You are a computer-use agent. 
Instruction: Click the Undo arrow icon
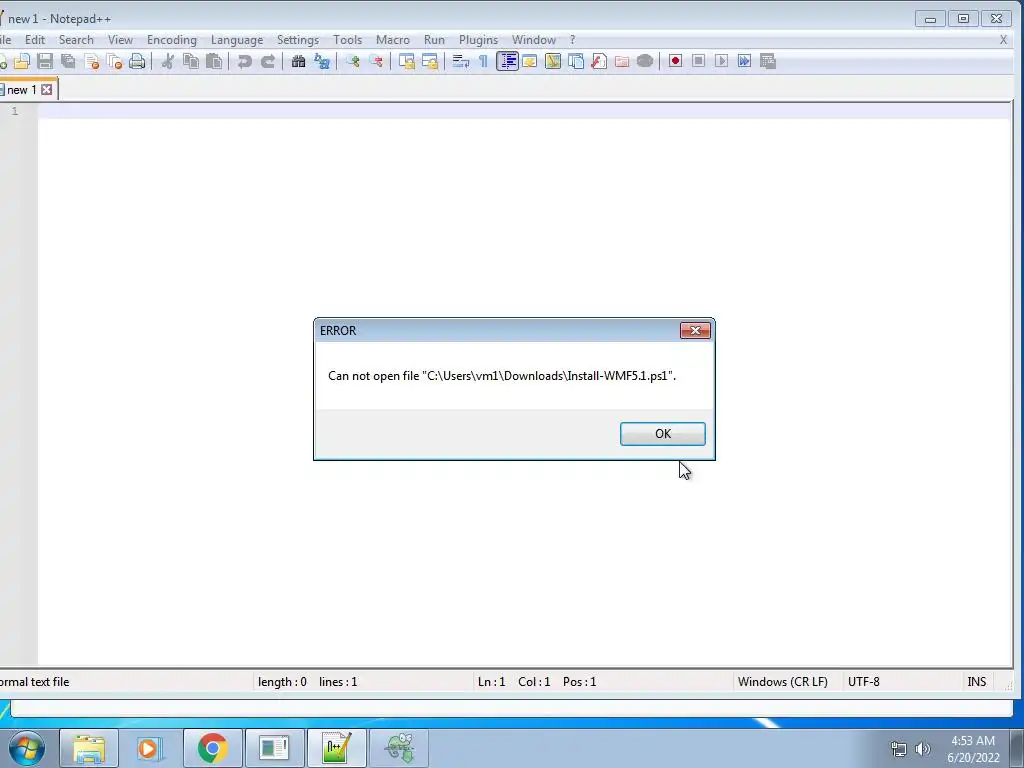245,61
